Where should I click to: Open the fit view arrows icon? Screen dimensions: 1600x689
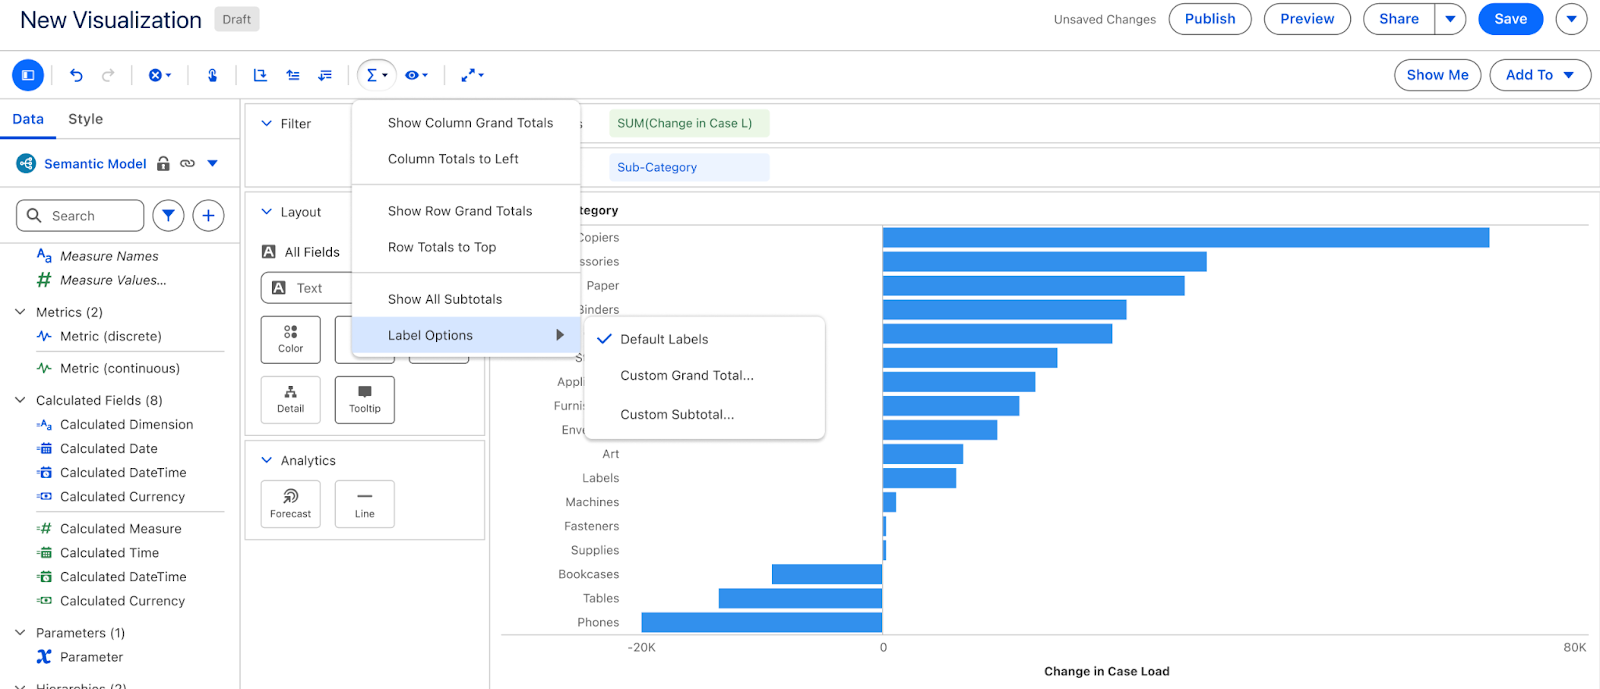tap(472, 75)
